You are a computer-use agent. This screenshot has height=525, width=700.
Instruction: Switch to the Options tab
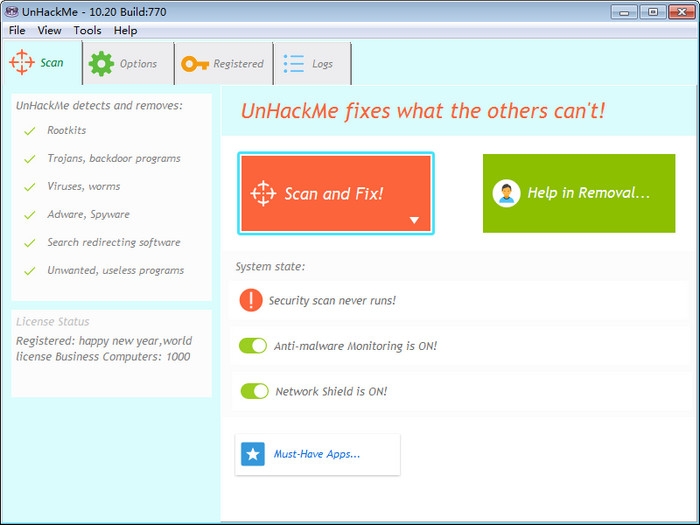point(129,64)
